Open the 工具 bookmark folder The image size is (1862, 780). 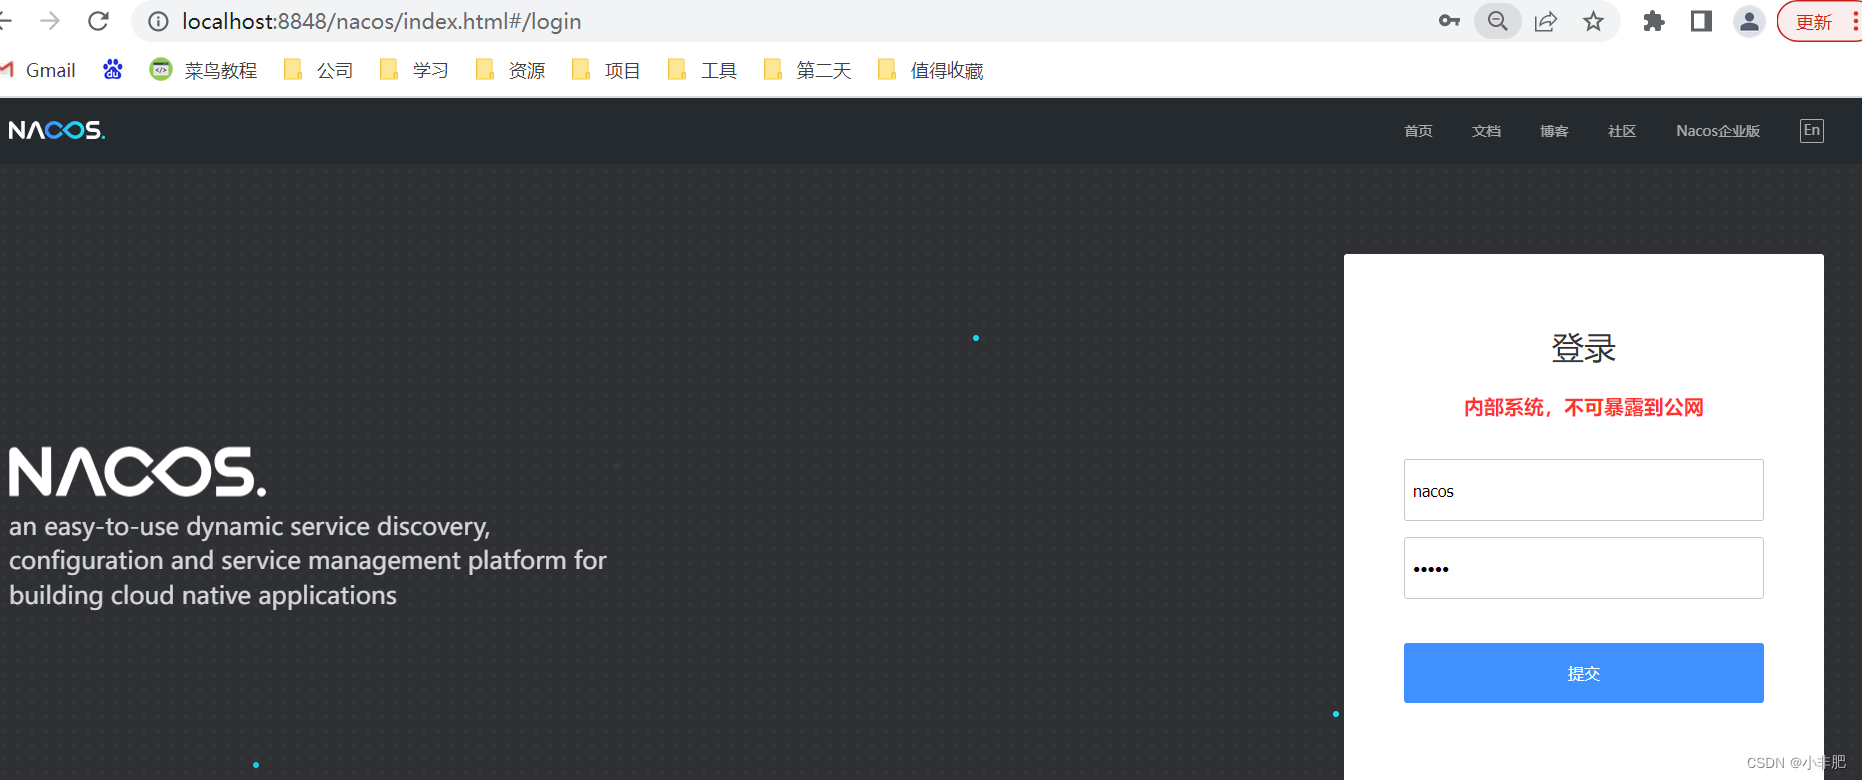702,70
